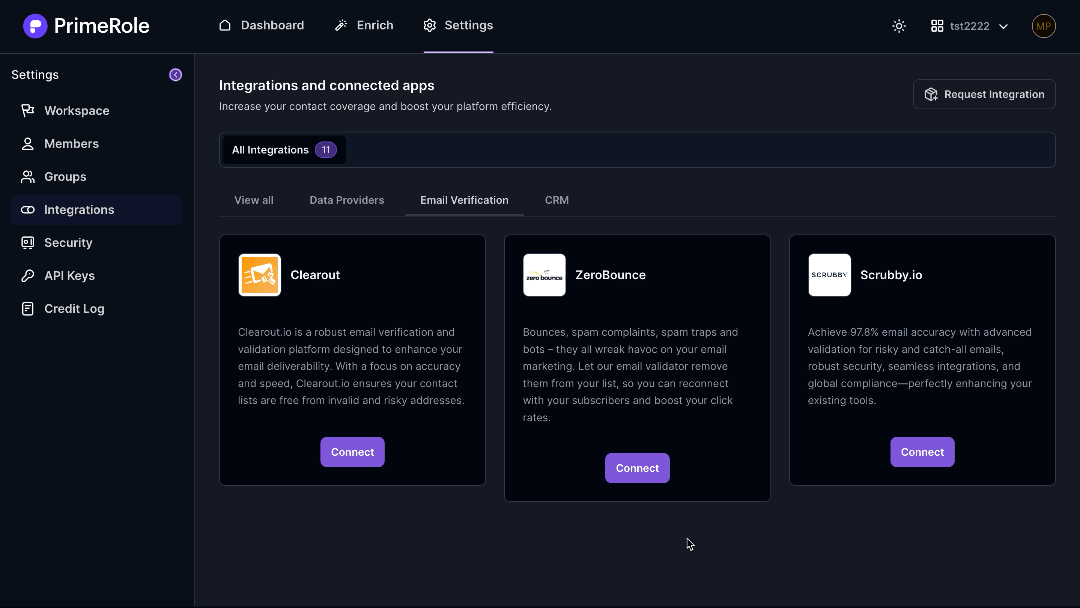
Task: Click the 'Increase your contact coverage' subtitle
Action: [385, 107]
